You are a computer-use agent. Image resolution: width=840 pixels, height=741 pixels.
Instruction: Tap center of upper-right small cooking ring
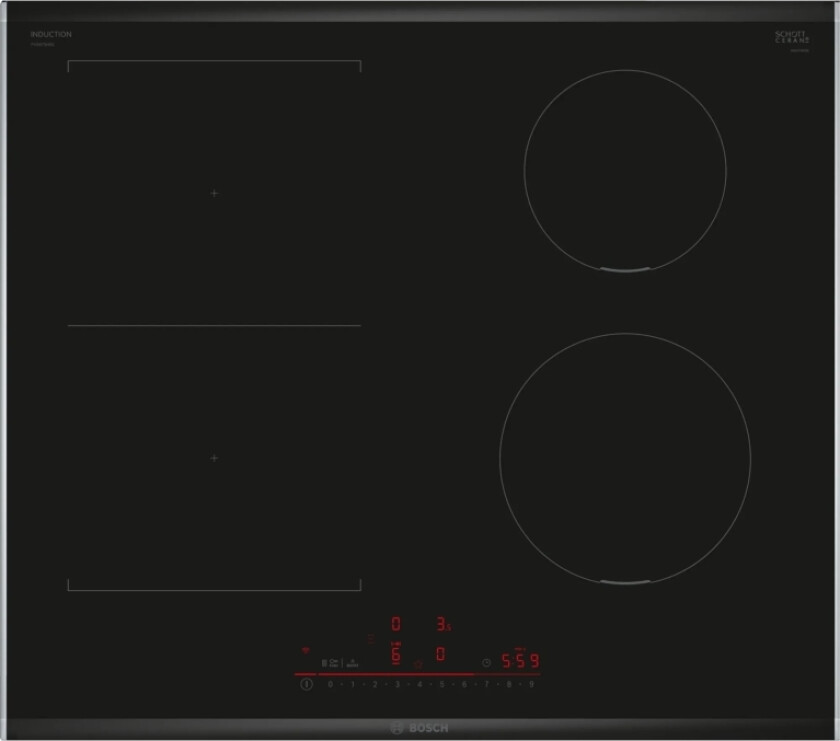tap(626, 171)
